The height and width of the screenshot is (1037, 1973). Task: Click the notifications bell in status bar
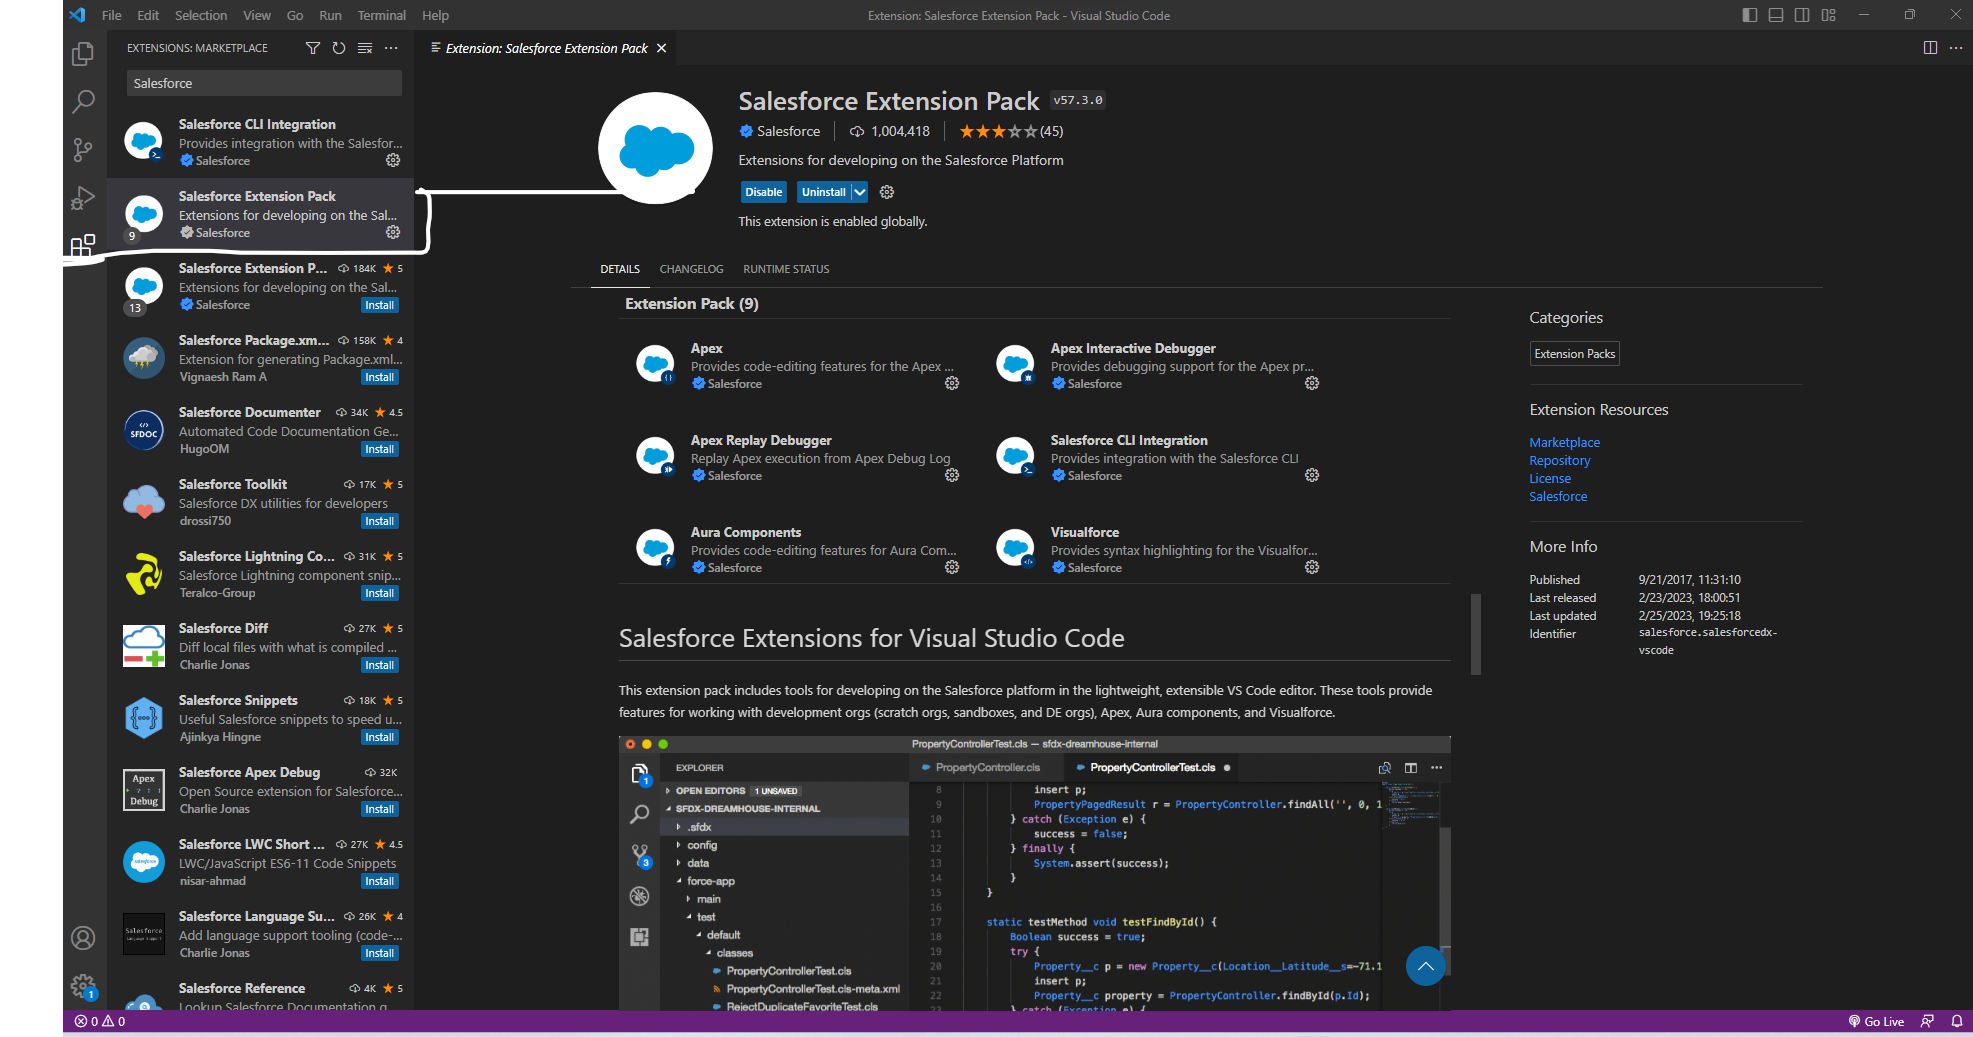click(1957, 1021)
